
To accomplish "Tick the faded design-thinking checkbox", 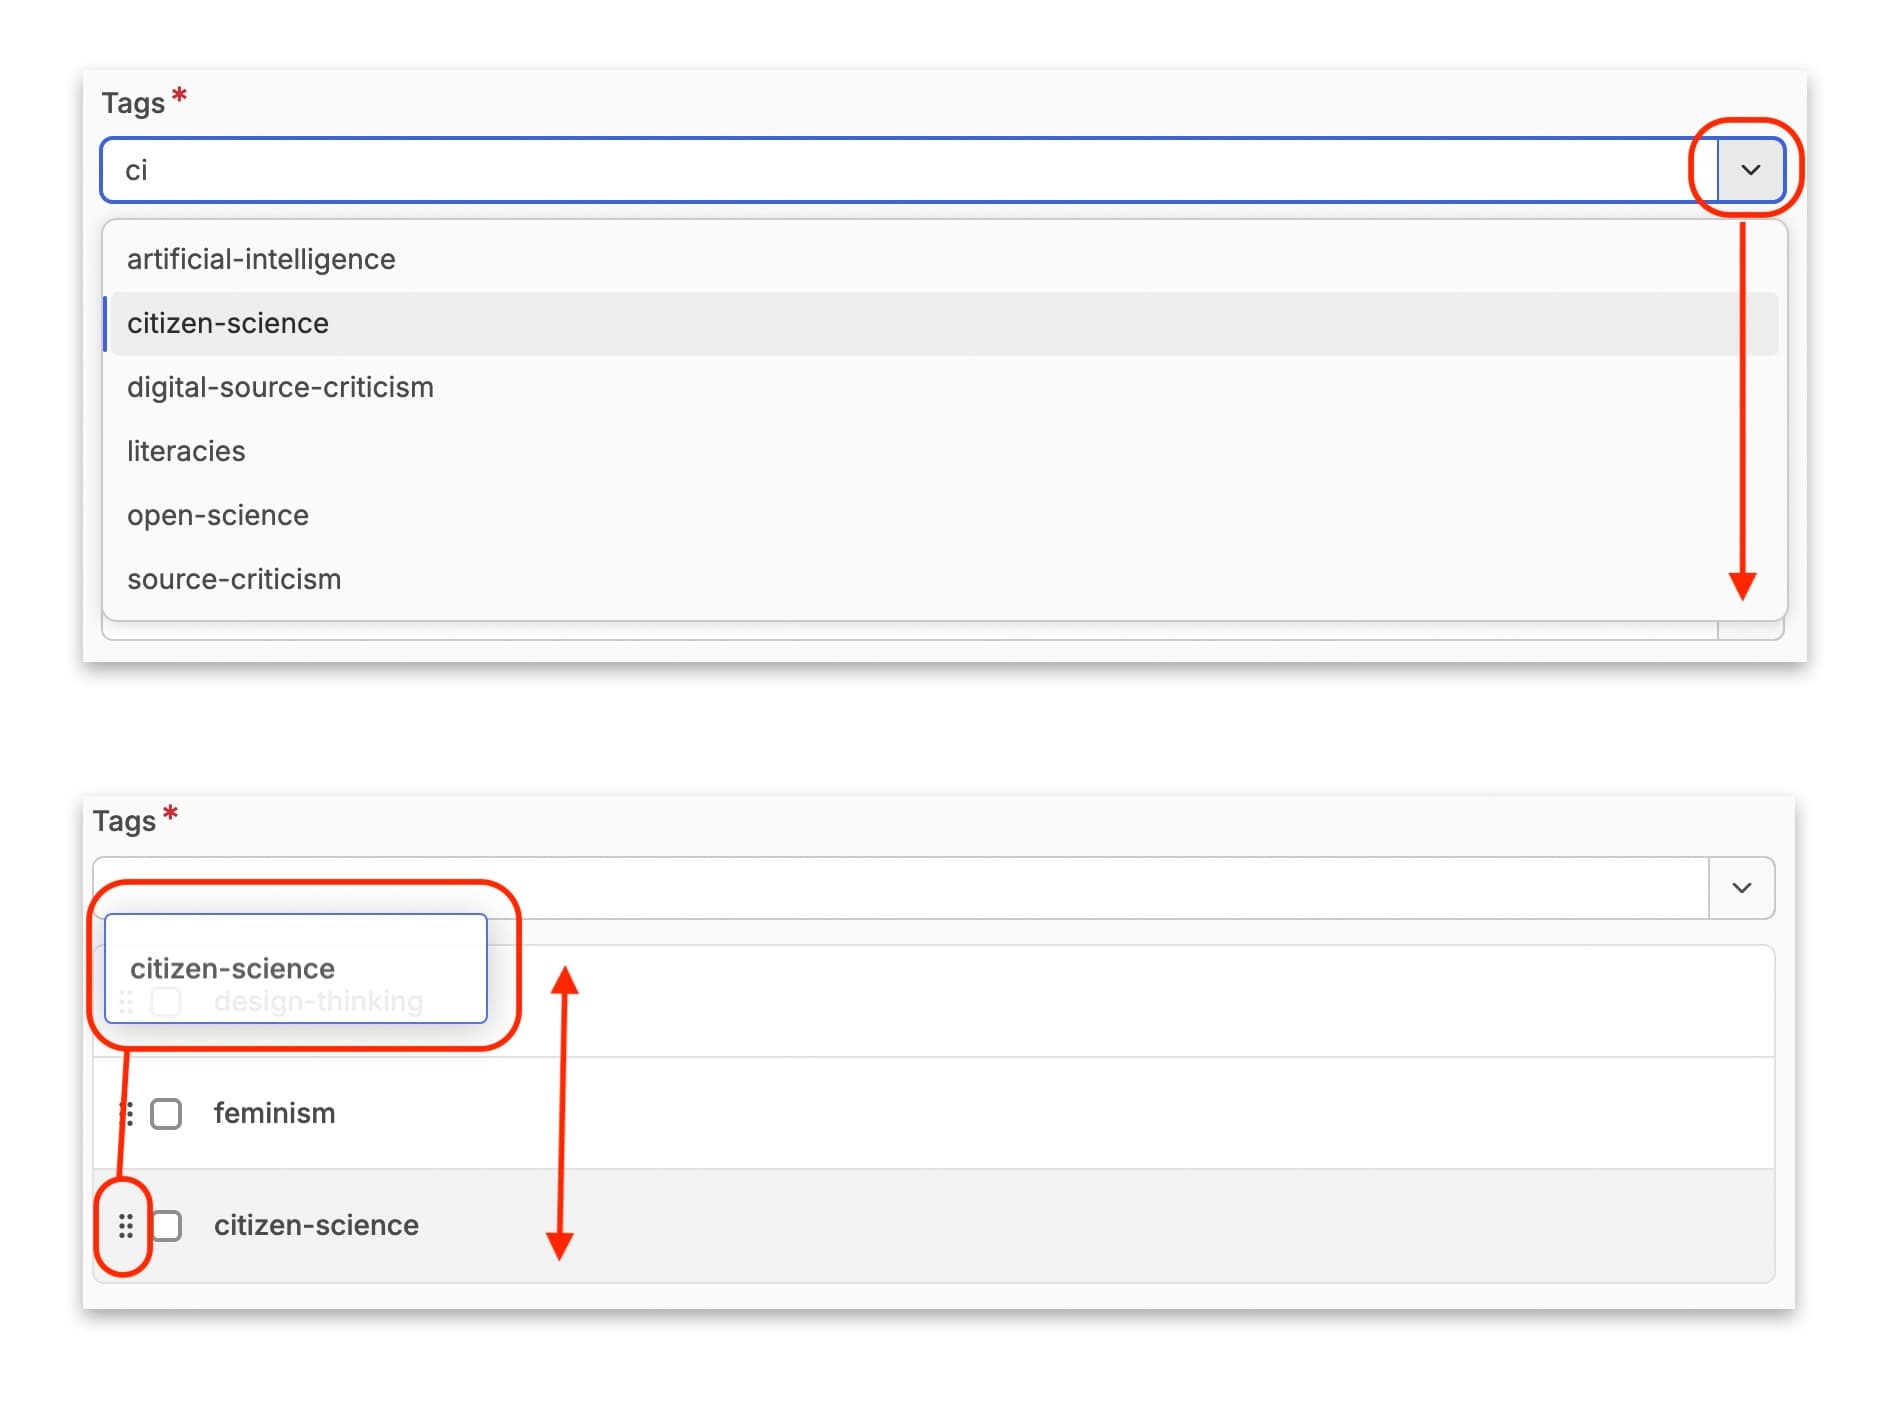I will (166, 1002).
